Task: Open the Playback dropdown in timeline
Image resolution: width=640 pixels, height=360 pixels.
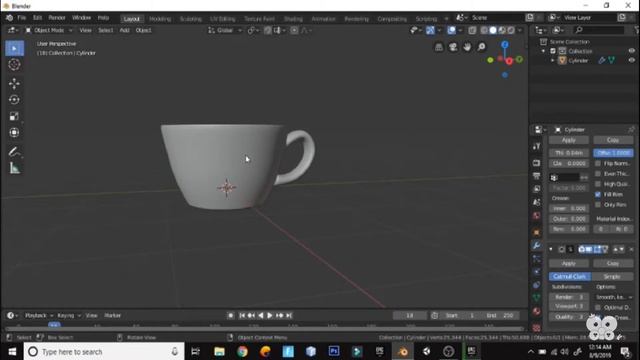Action: (x=39, y=316)
